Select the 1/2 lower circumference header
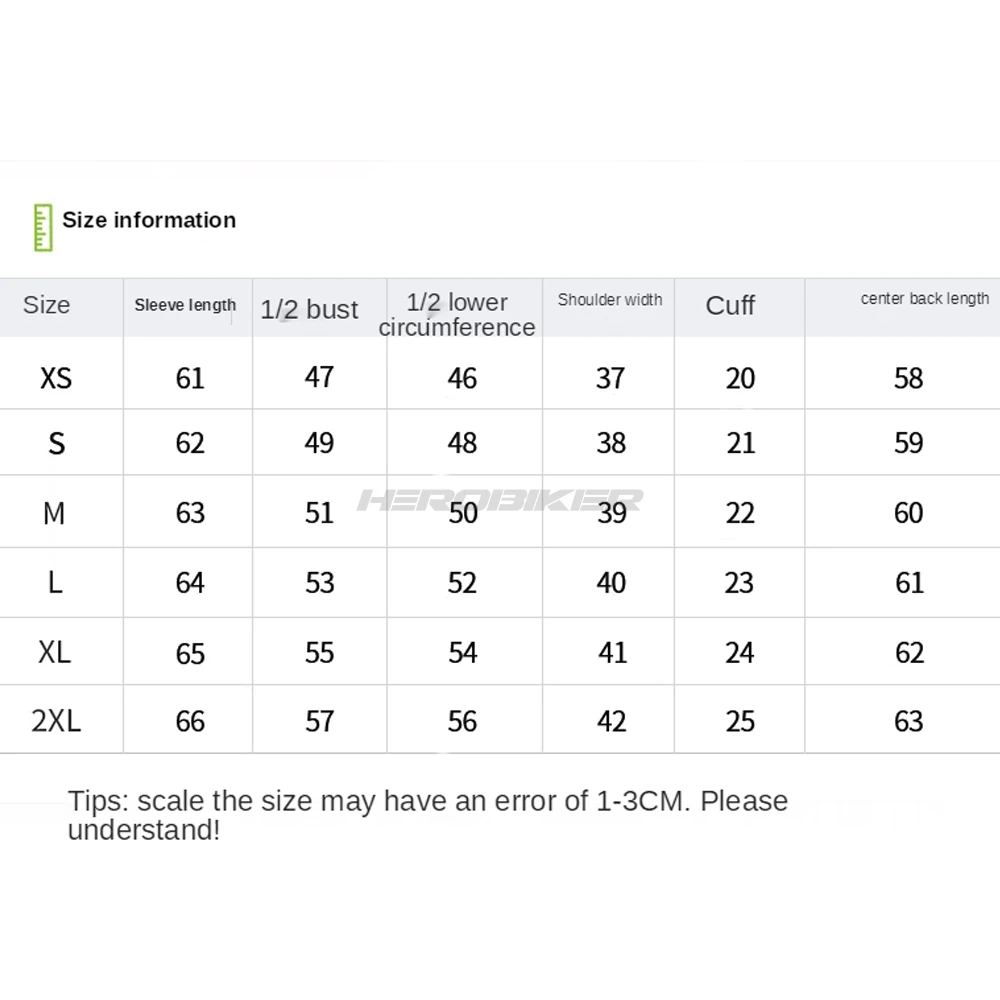The height and width of the screenshot is (1000, 1000). pyautogui.click(x=457, y=314)
